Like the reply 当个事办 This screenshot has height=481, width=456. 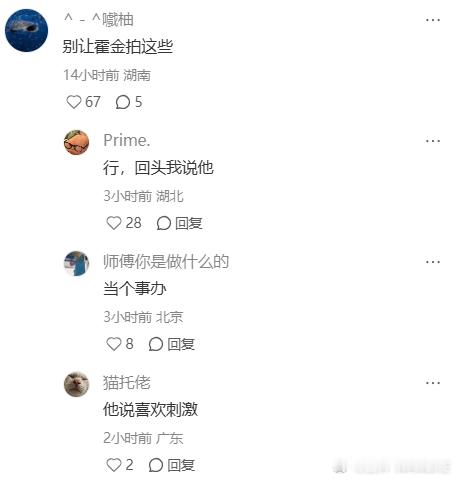pyautogui.click(x=114, y=344)
